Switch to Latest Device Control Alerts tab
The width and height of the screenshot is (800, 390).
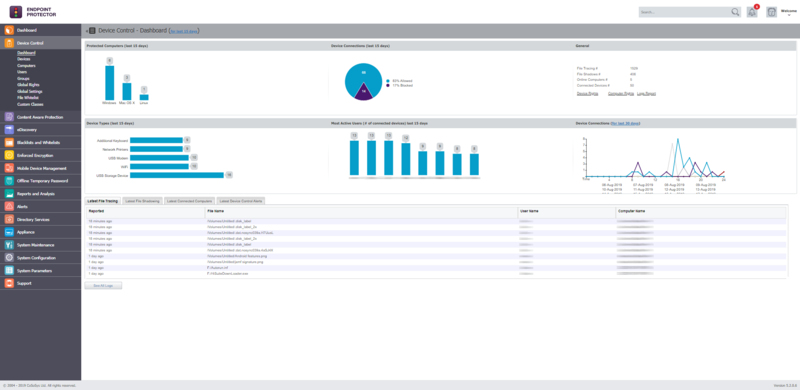[240, 201]
